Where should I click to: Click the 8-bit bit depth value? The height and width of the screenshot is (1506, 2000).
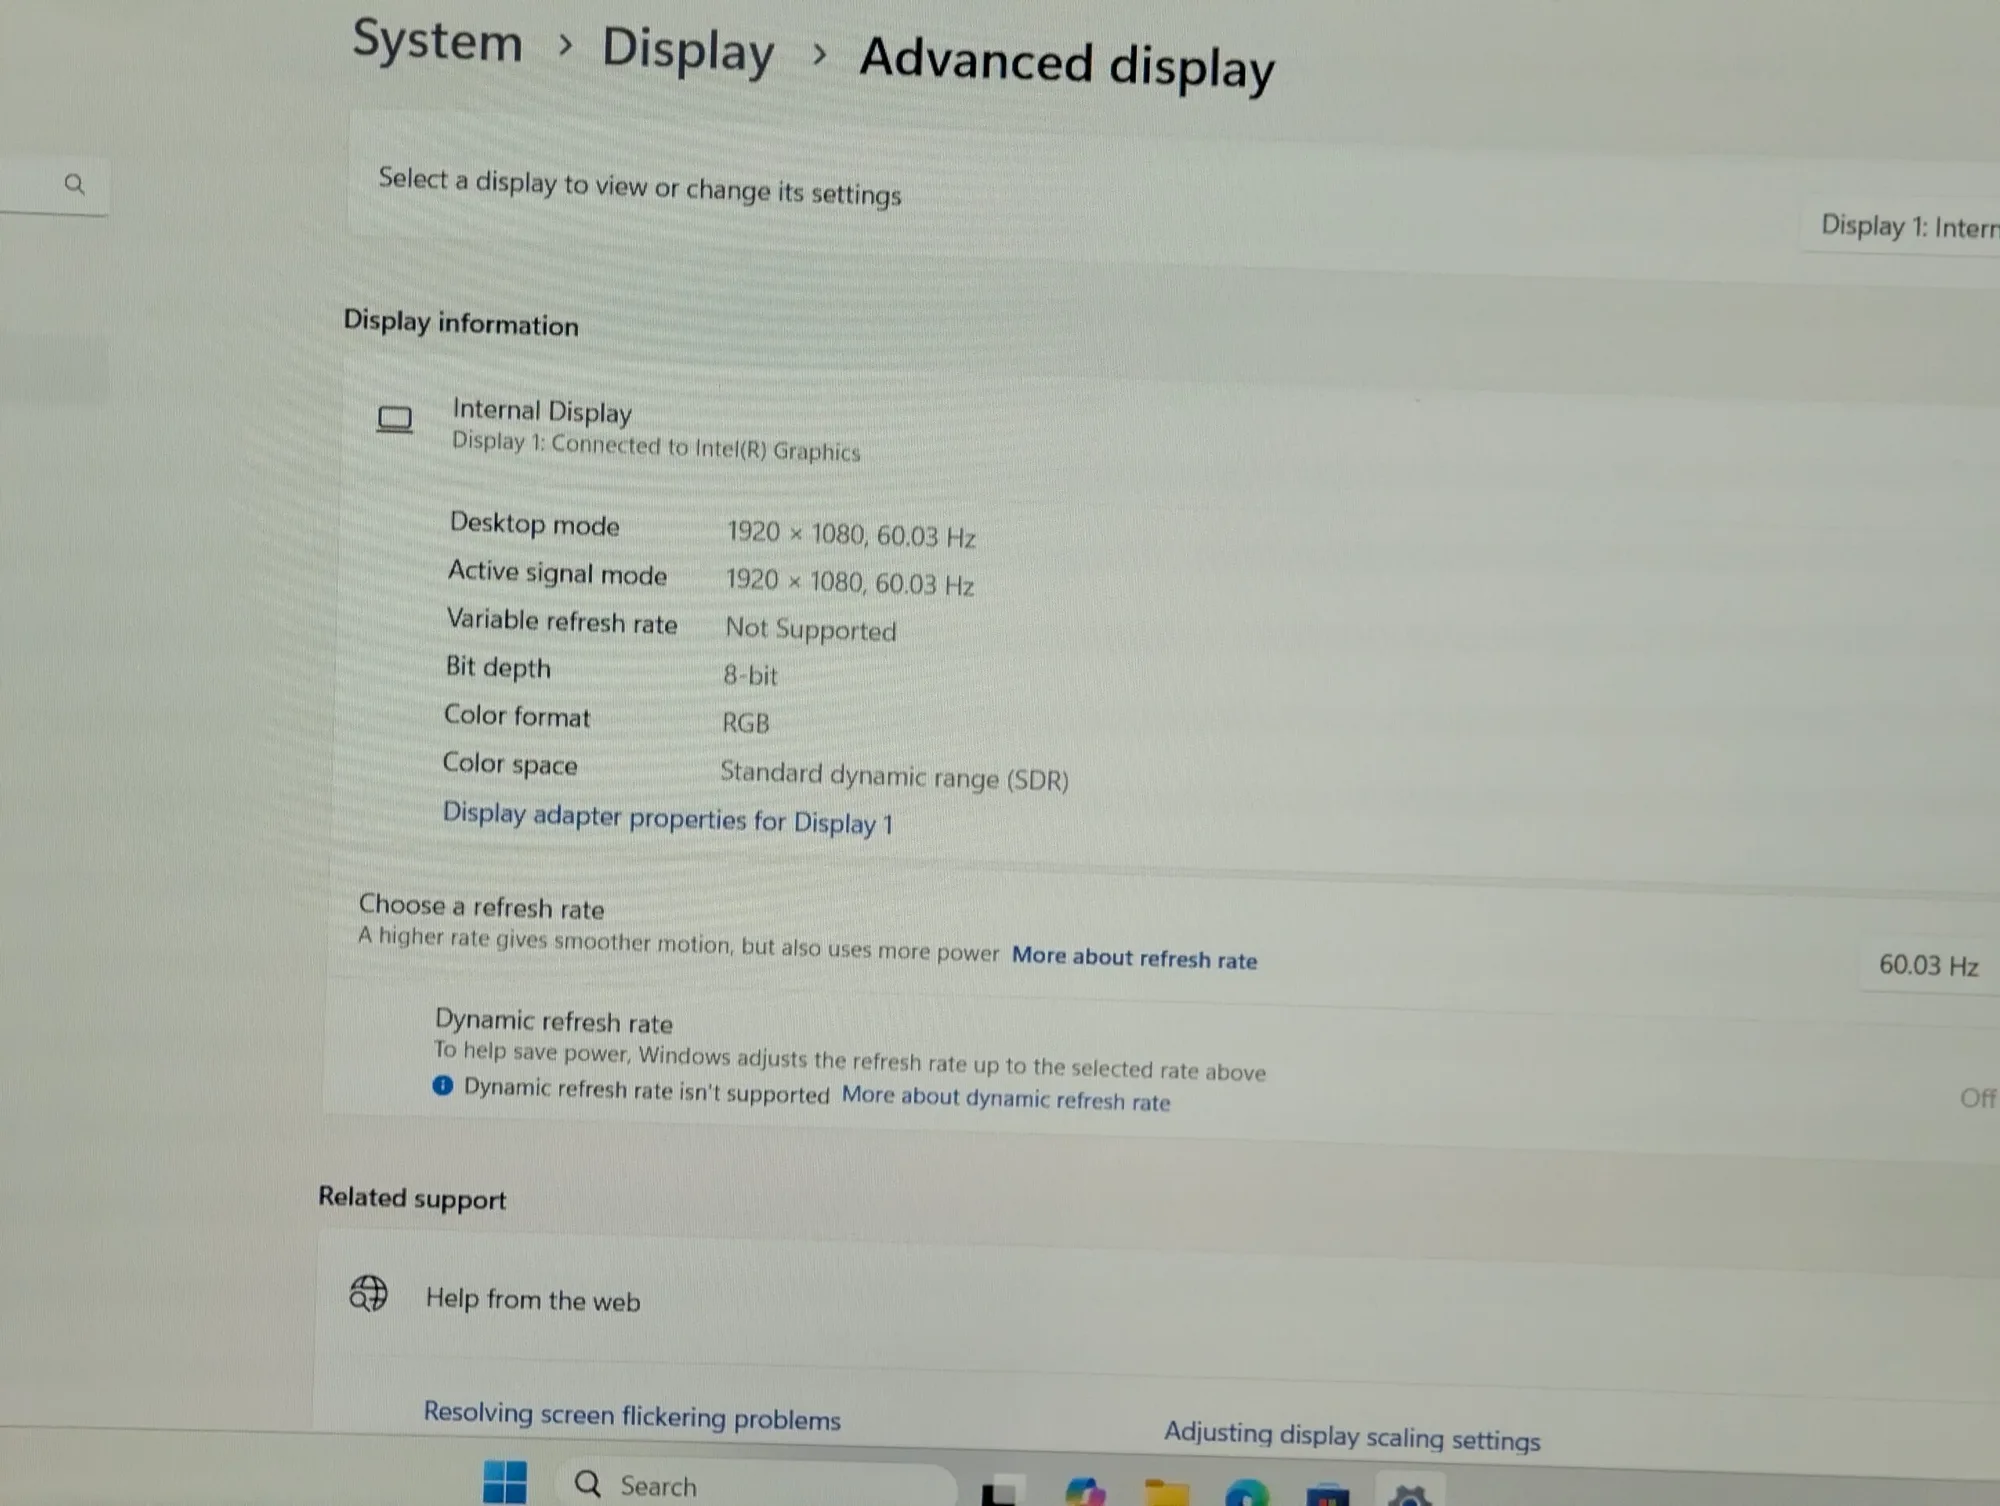[x=750, y=675]
